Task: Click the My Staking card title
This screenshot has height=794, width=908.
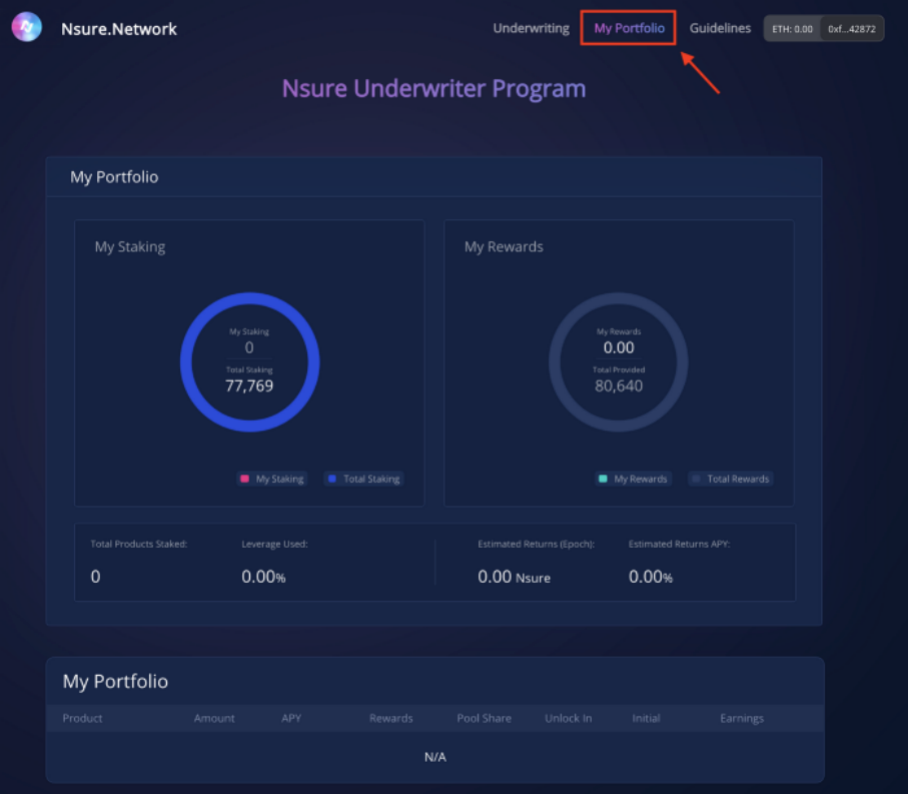Action: [x=130, y=247]
